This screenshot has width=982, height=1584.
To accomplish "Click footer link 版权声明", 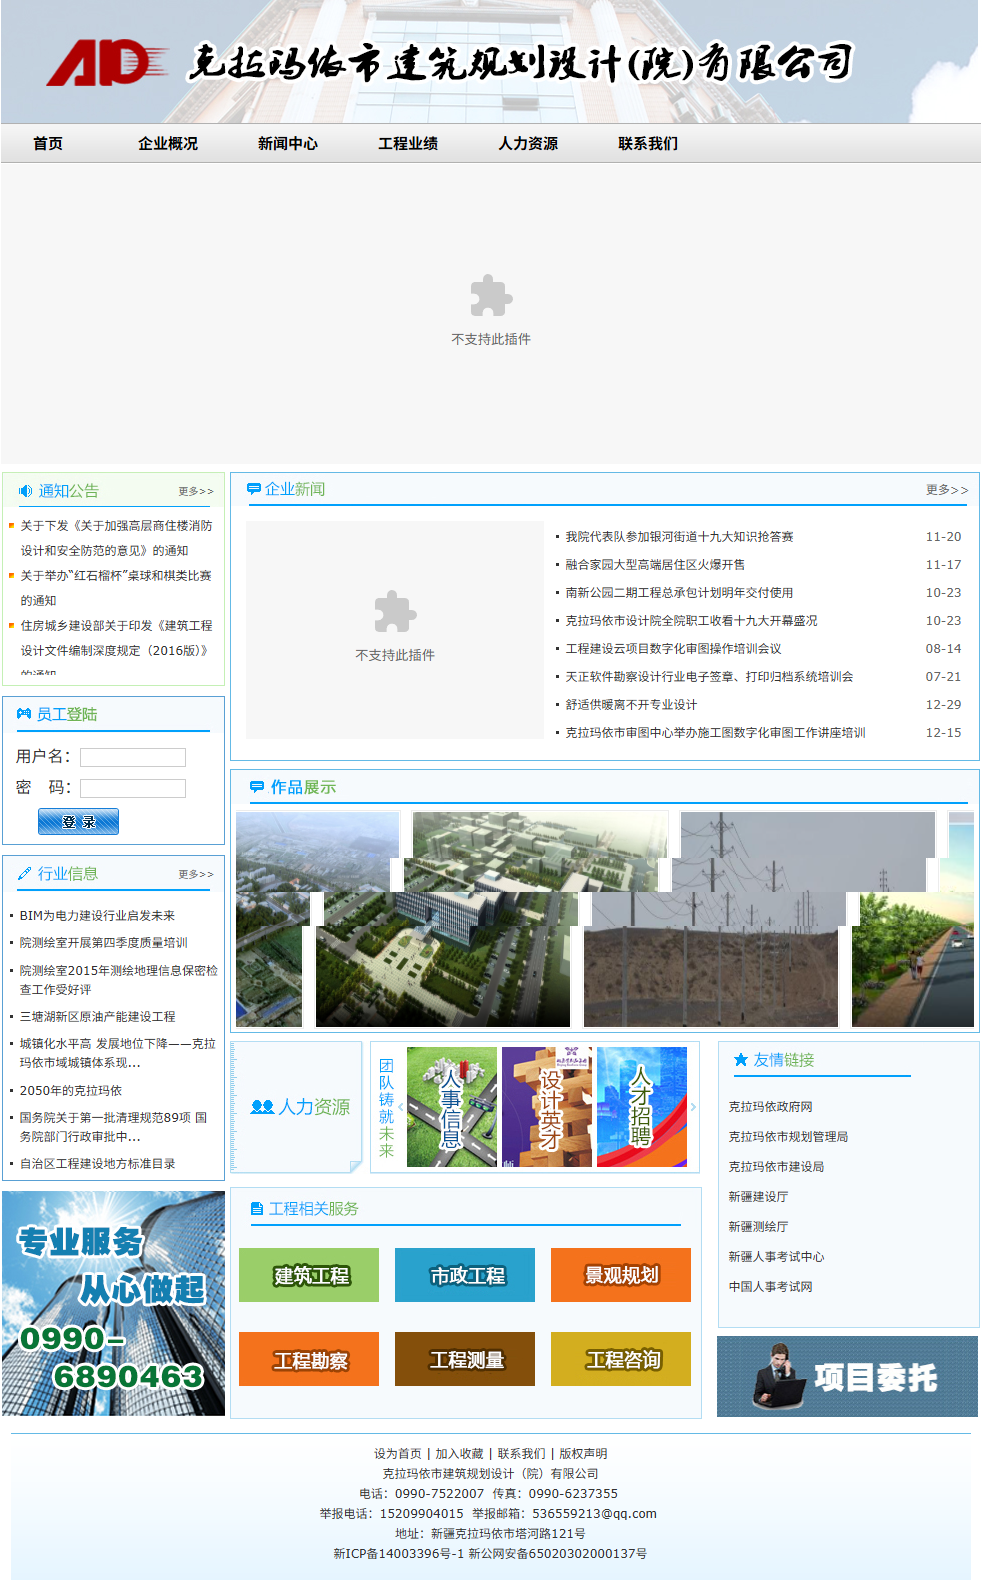I will 583,1454.
